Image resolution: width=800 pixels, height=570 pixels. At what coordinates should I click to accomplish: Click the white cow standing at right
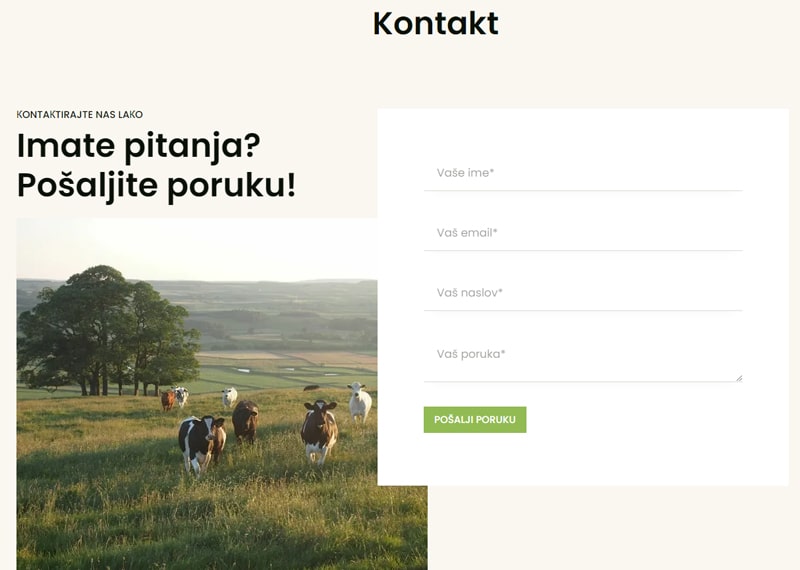(360, 402)
